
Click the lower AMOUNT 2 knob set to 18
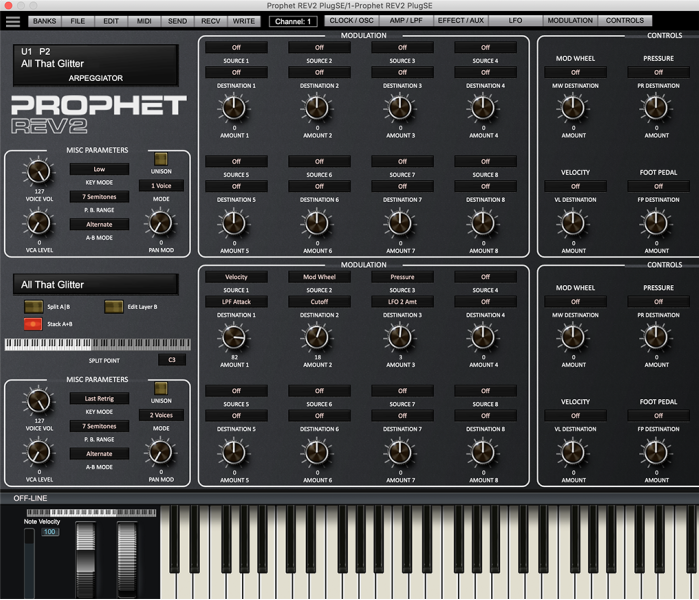click(x=317, y=337)
